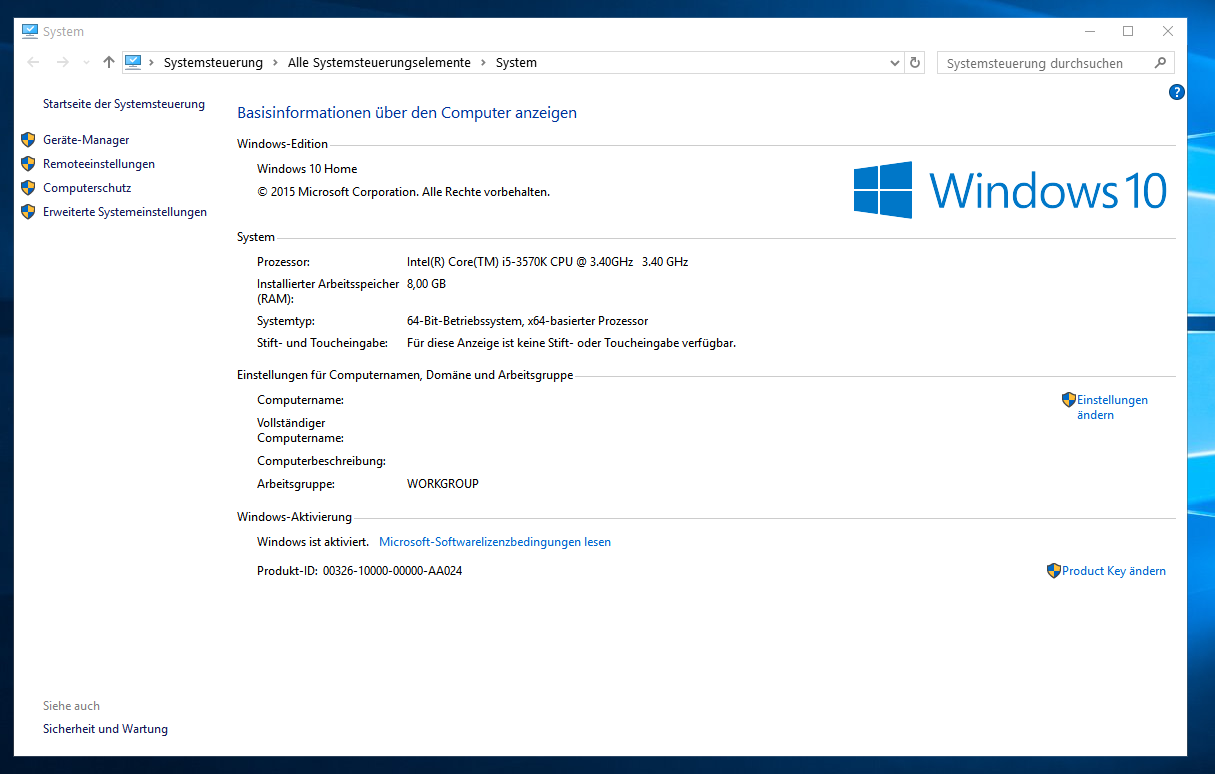The width and height of the screenshot is (1215, 774).
Task: Open Computerschutz link
Action: tap(87, 188)
